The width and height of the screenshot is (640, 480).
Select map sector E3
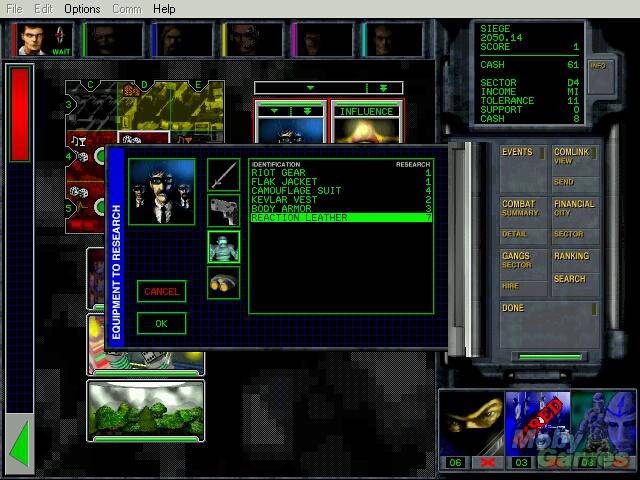point(197,106)
